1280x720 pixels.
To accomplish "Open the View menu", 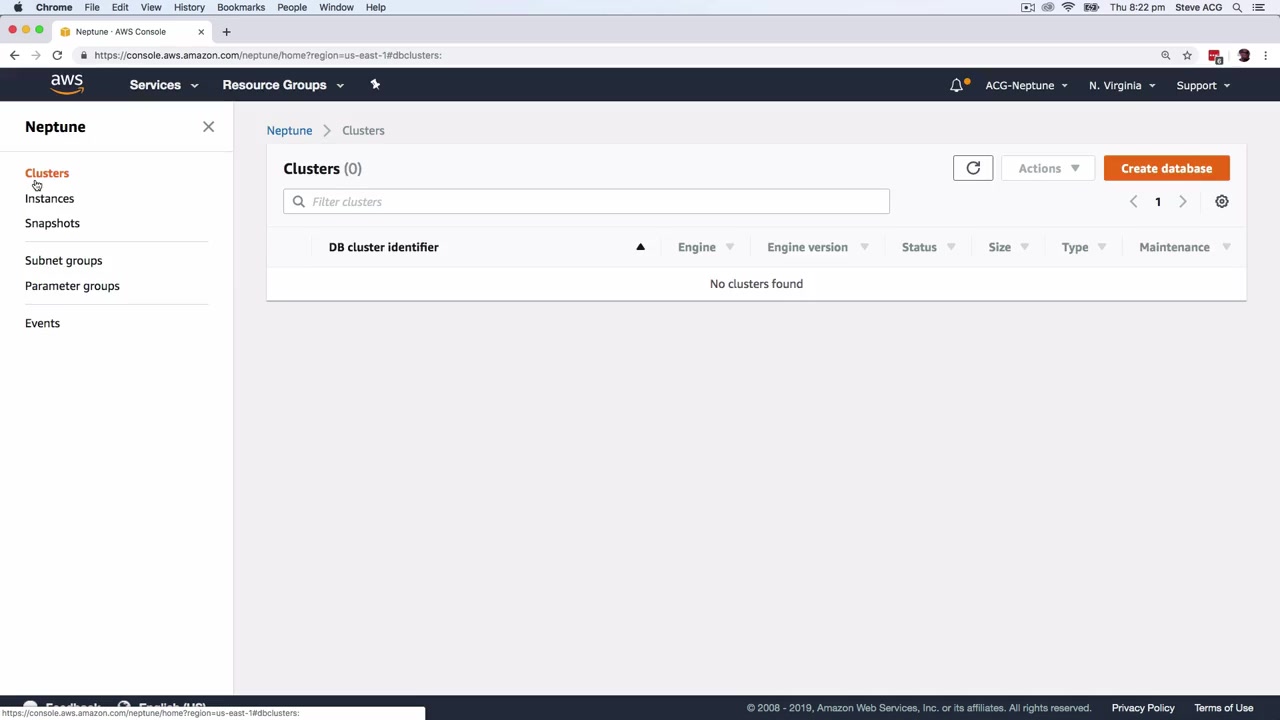I will pos(151,7).
